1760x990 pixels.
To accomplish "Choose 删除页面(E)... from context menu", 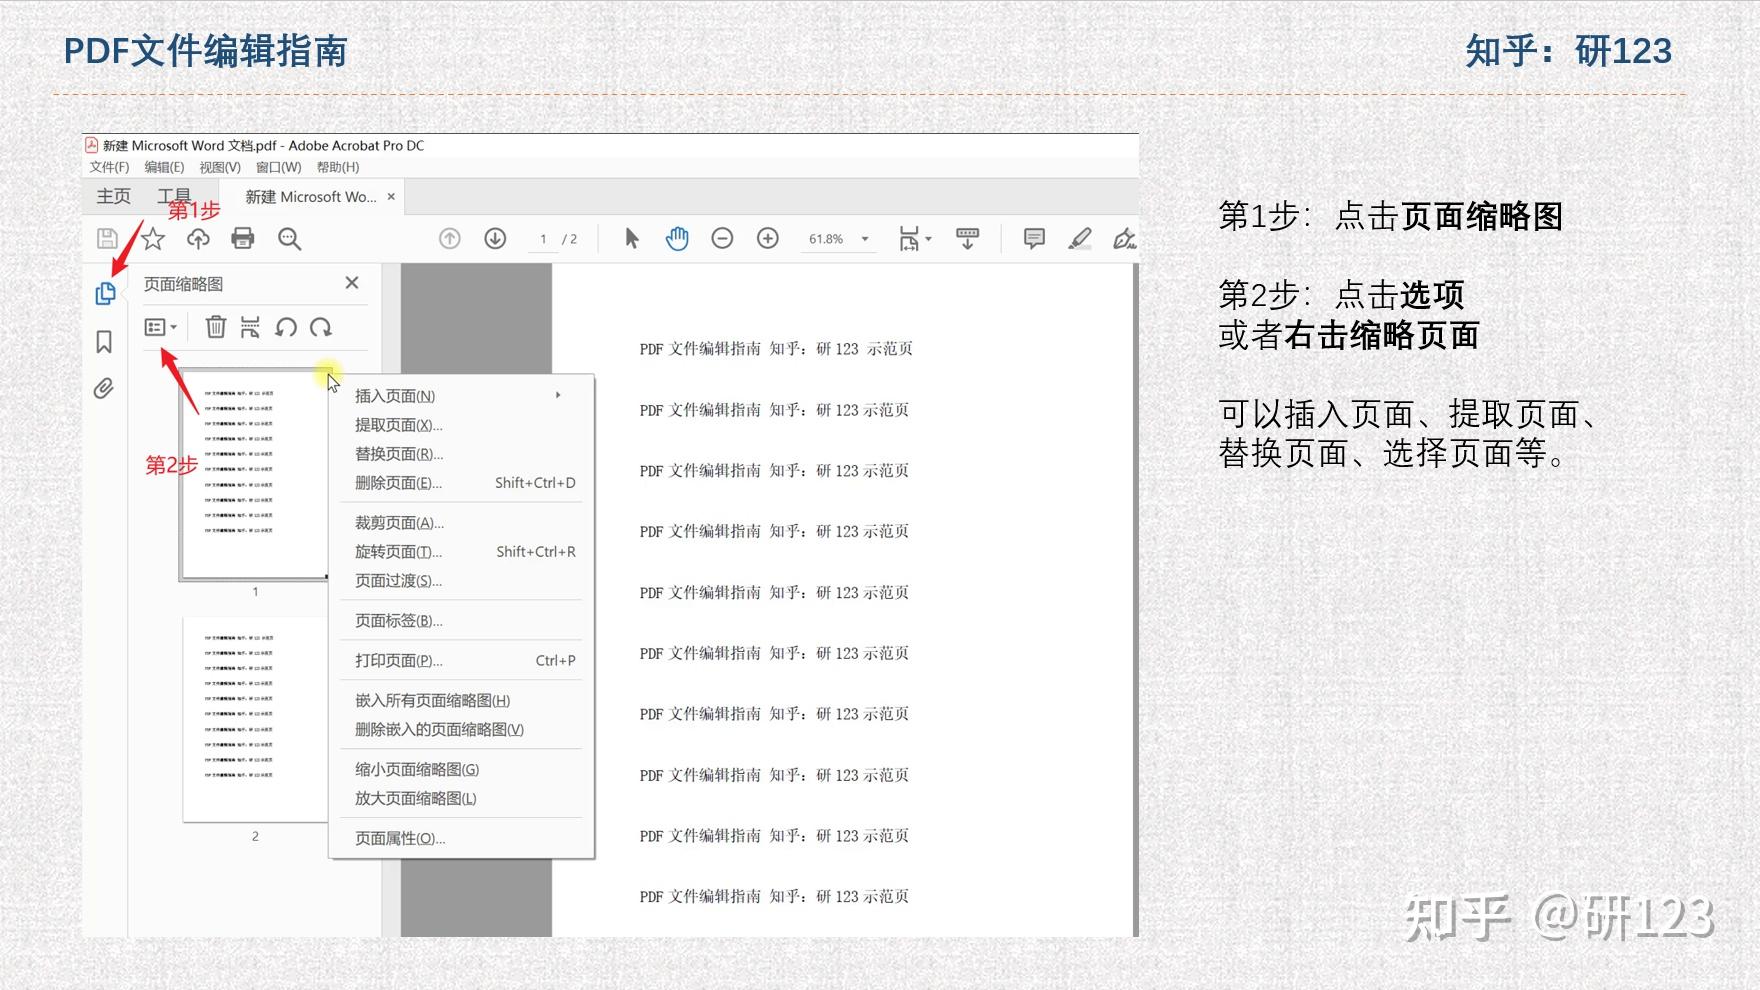I will pyautogui.click(x=460, y=483).
